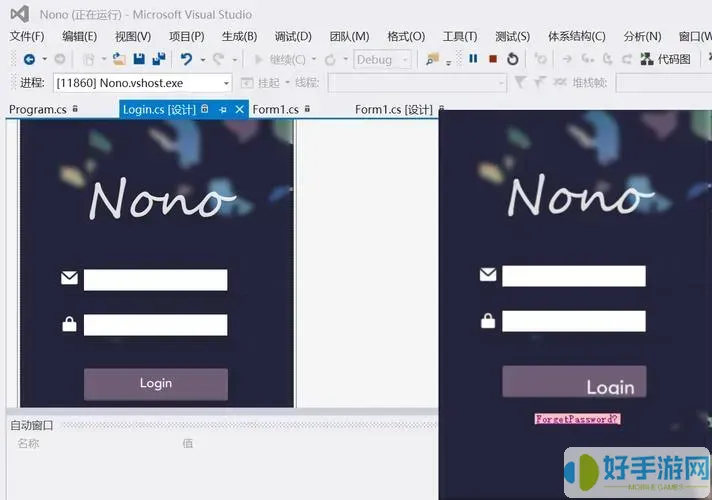This screenshot has width=712, height=500.
Task: Open the Code Map (代码图) tool
Action: [x=666, y=59]
